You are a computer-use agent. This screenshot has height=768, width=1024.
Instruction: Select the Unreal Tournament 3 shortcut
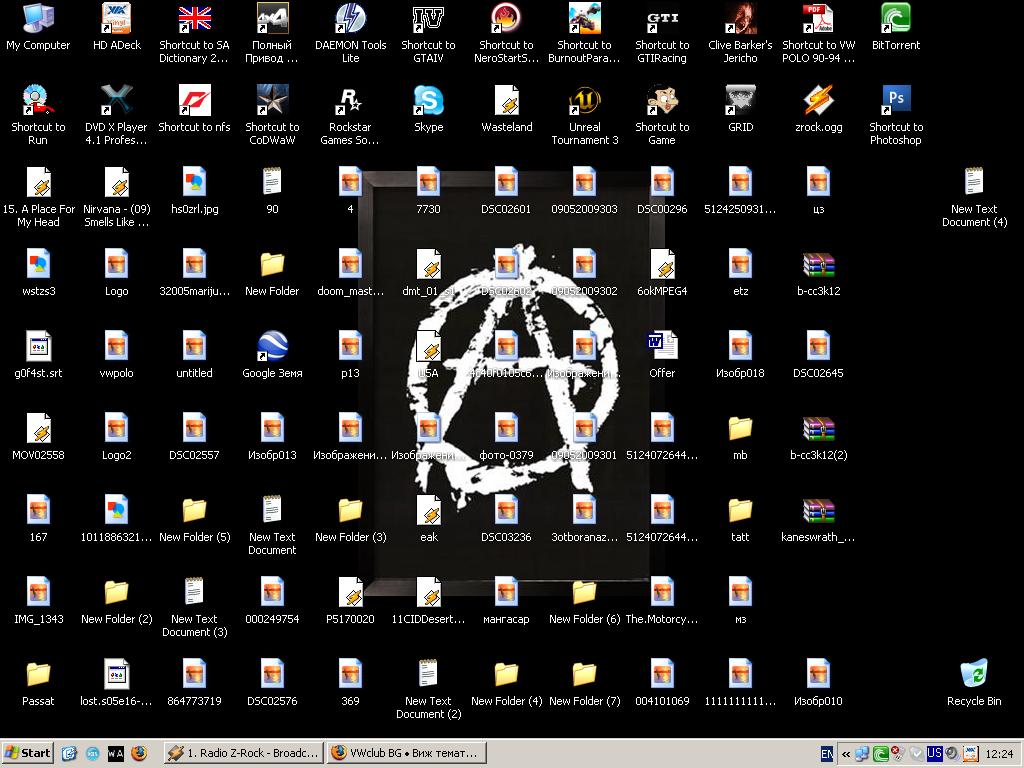(x=584, y=101)
